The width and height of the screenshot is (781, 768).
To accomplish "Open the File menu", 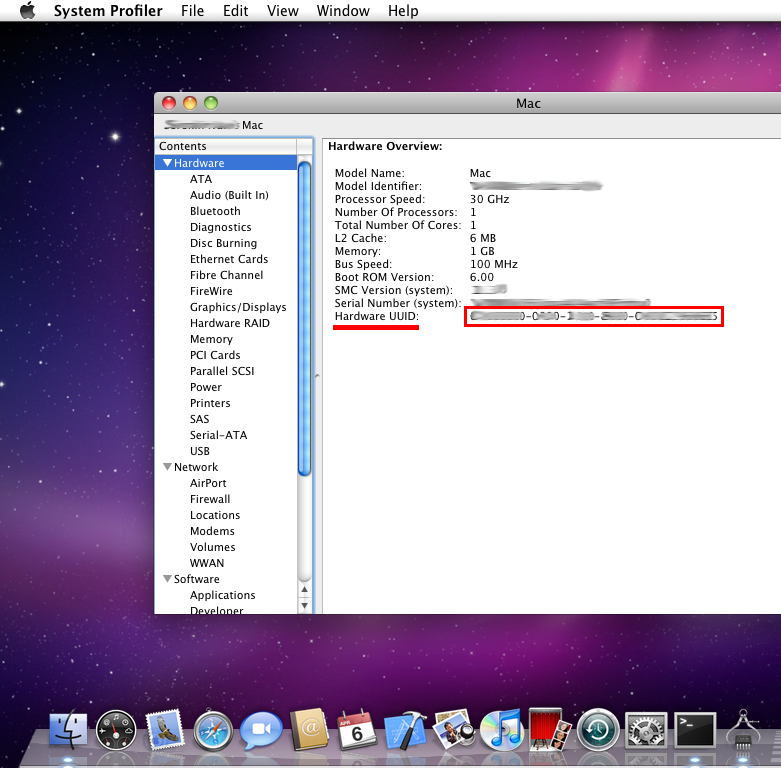I will point(192,10).
